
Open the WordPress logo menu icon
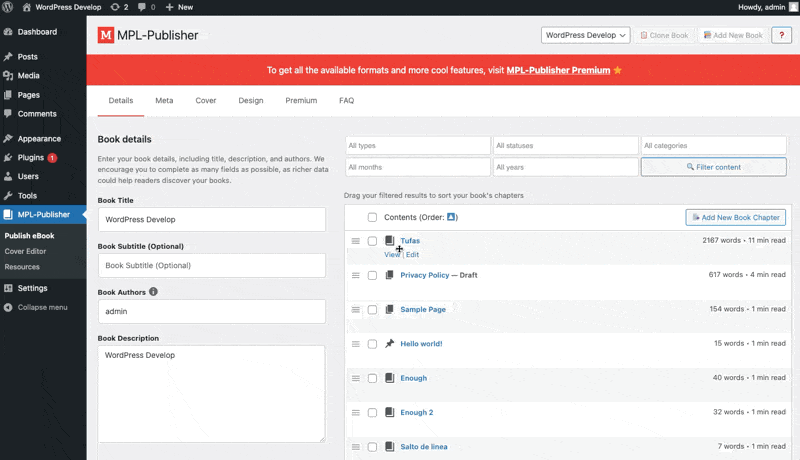point(9,7)
